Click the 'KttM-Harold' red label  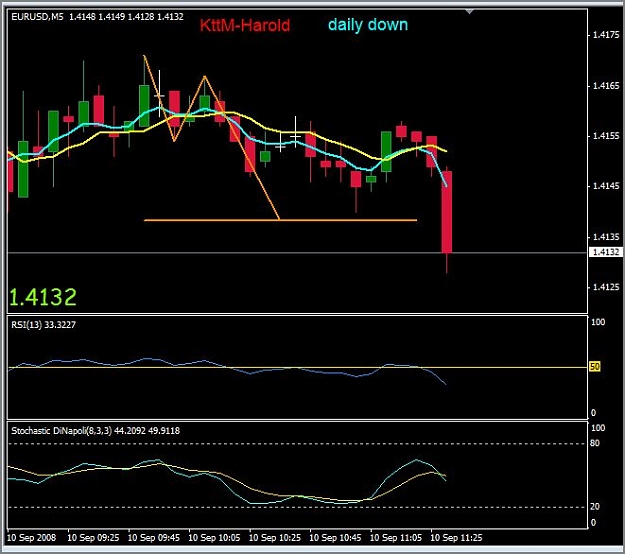pyautogui.click(x=245, y=26)
